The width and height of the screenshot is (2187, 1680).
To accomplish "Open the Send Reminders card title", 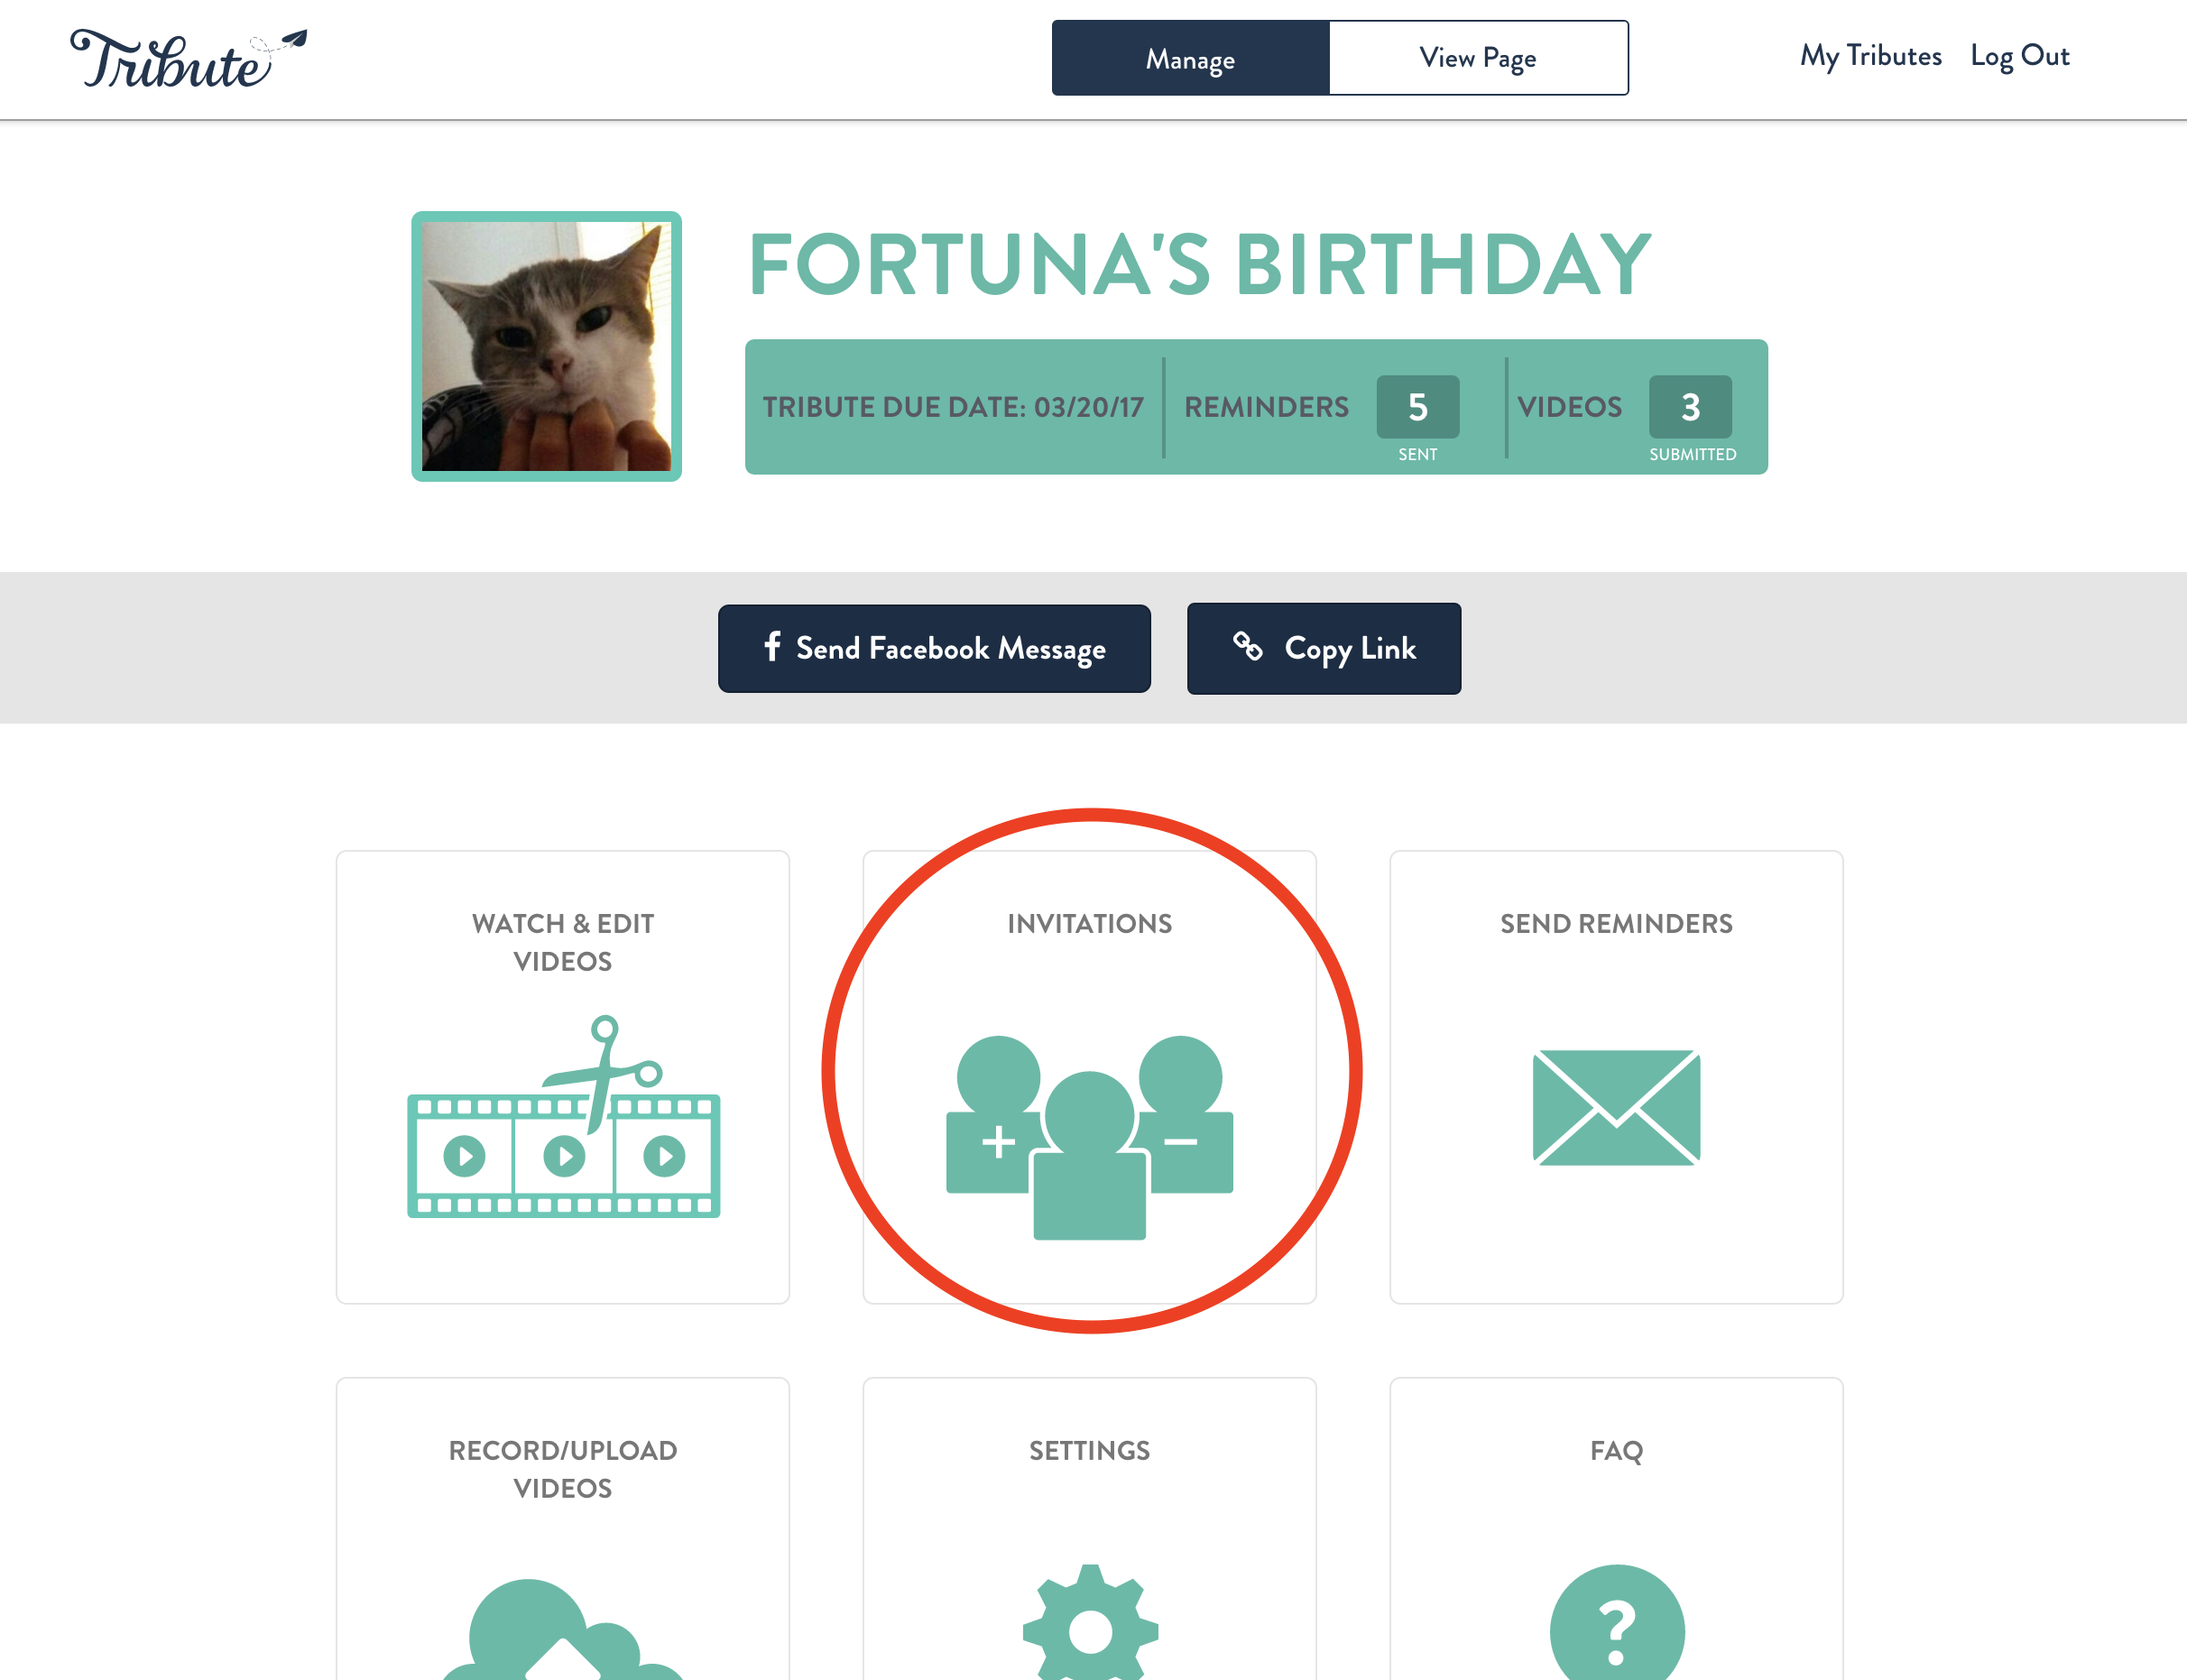I will coord(1616,923).
